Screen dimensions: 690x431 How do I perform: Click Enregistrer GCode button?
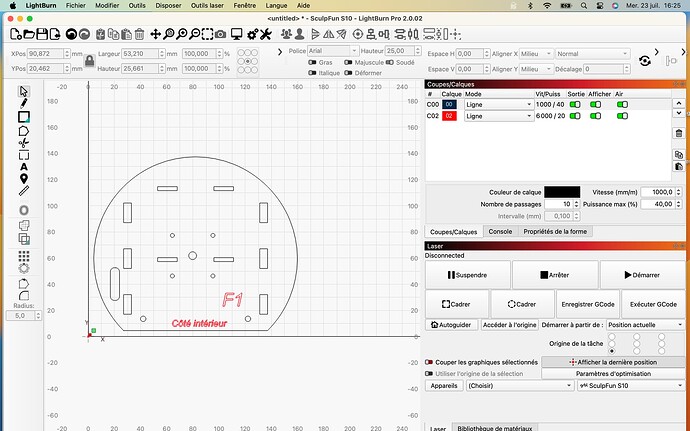587,304
